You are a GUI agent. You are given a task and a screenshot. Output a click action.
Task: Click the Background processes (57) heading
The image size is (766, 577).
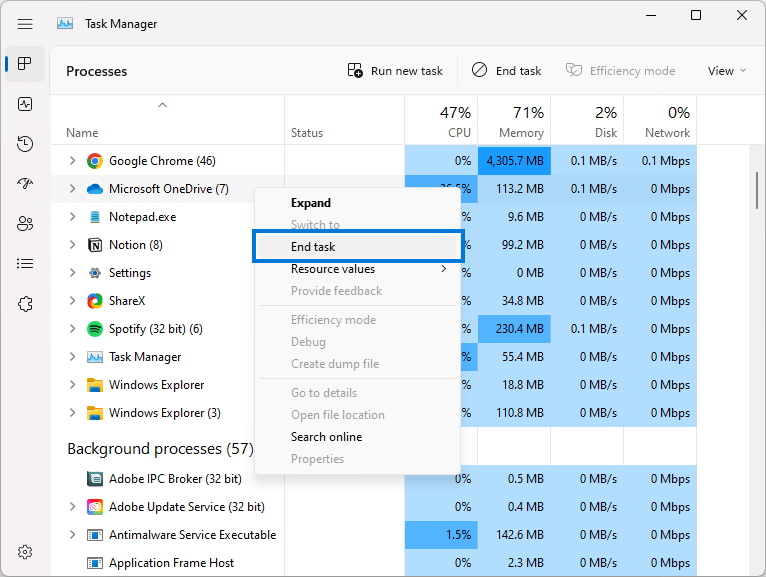pos(160,449)
